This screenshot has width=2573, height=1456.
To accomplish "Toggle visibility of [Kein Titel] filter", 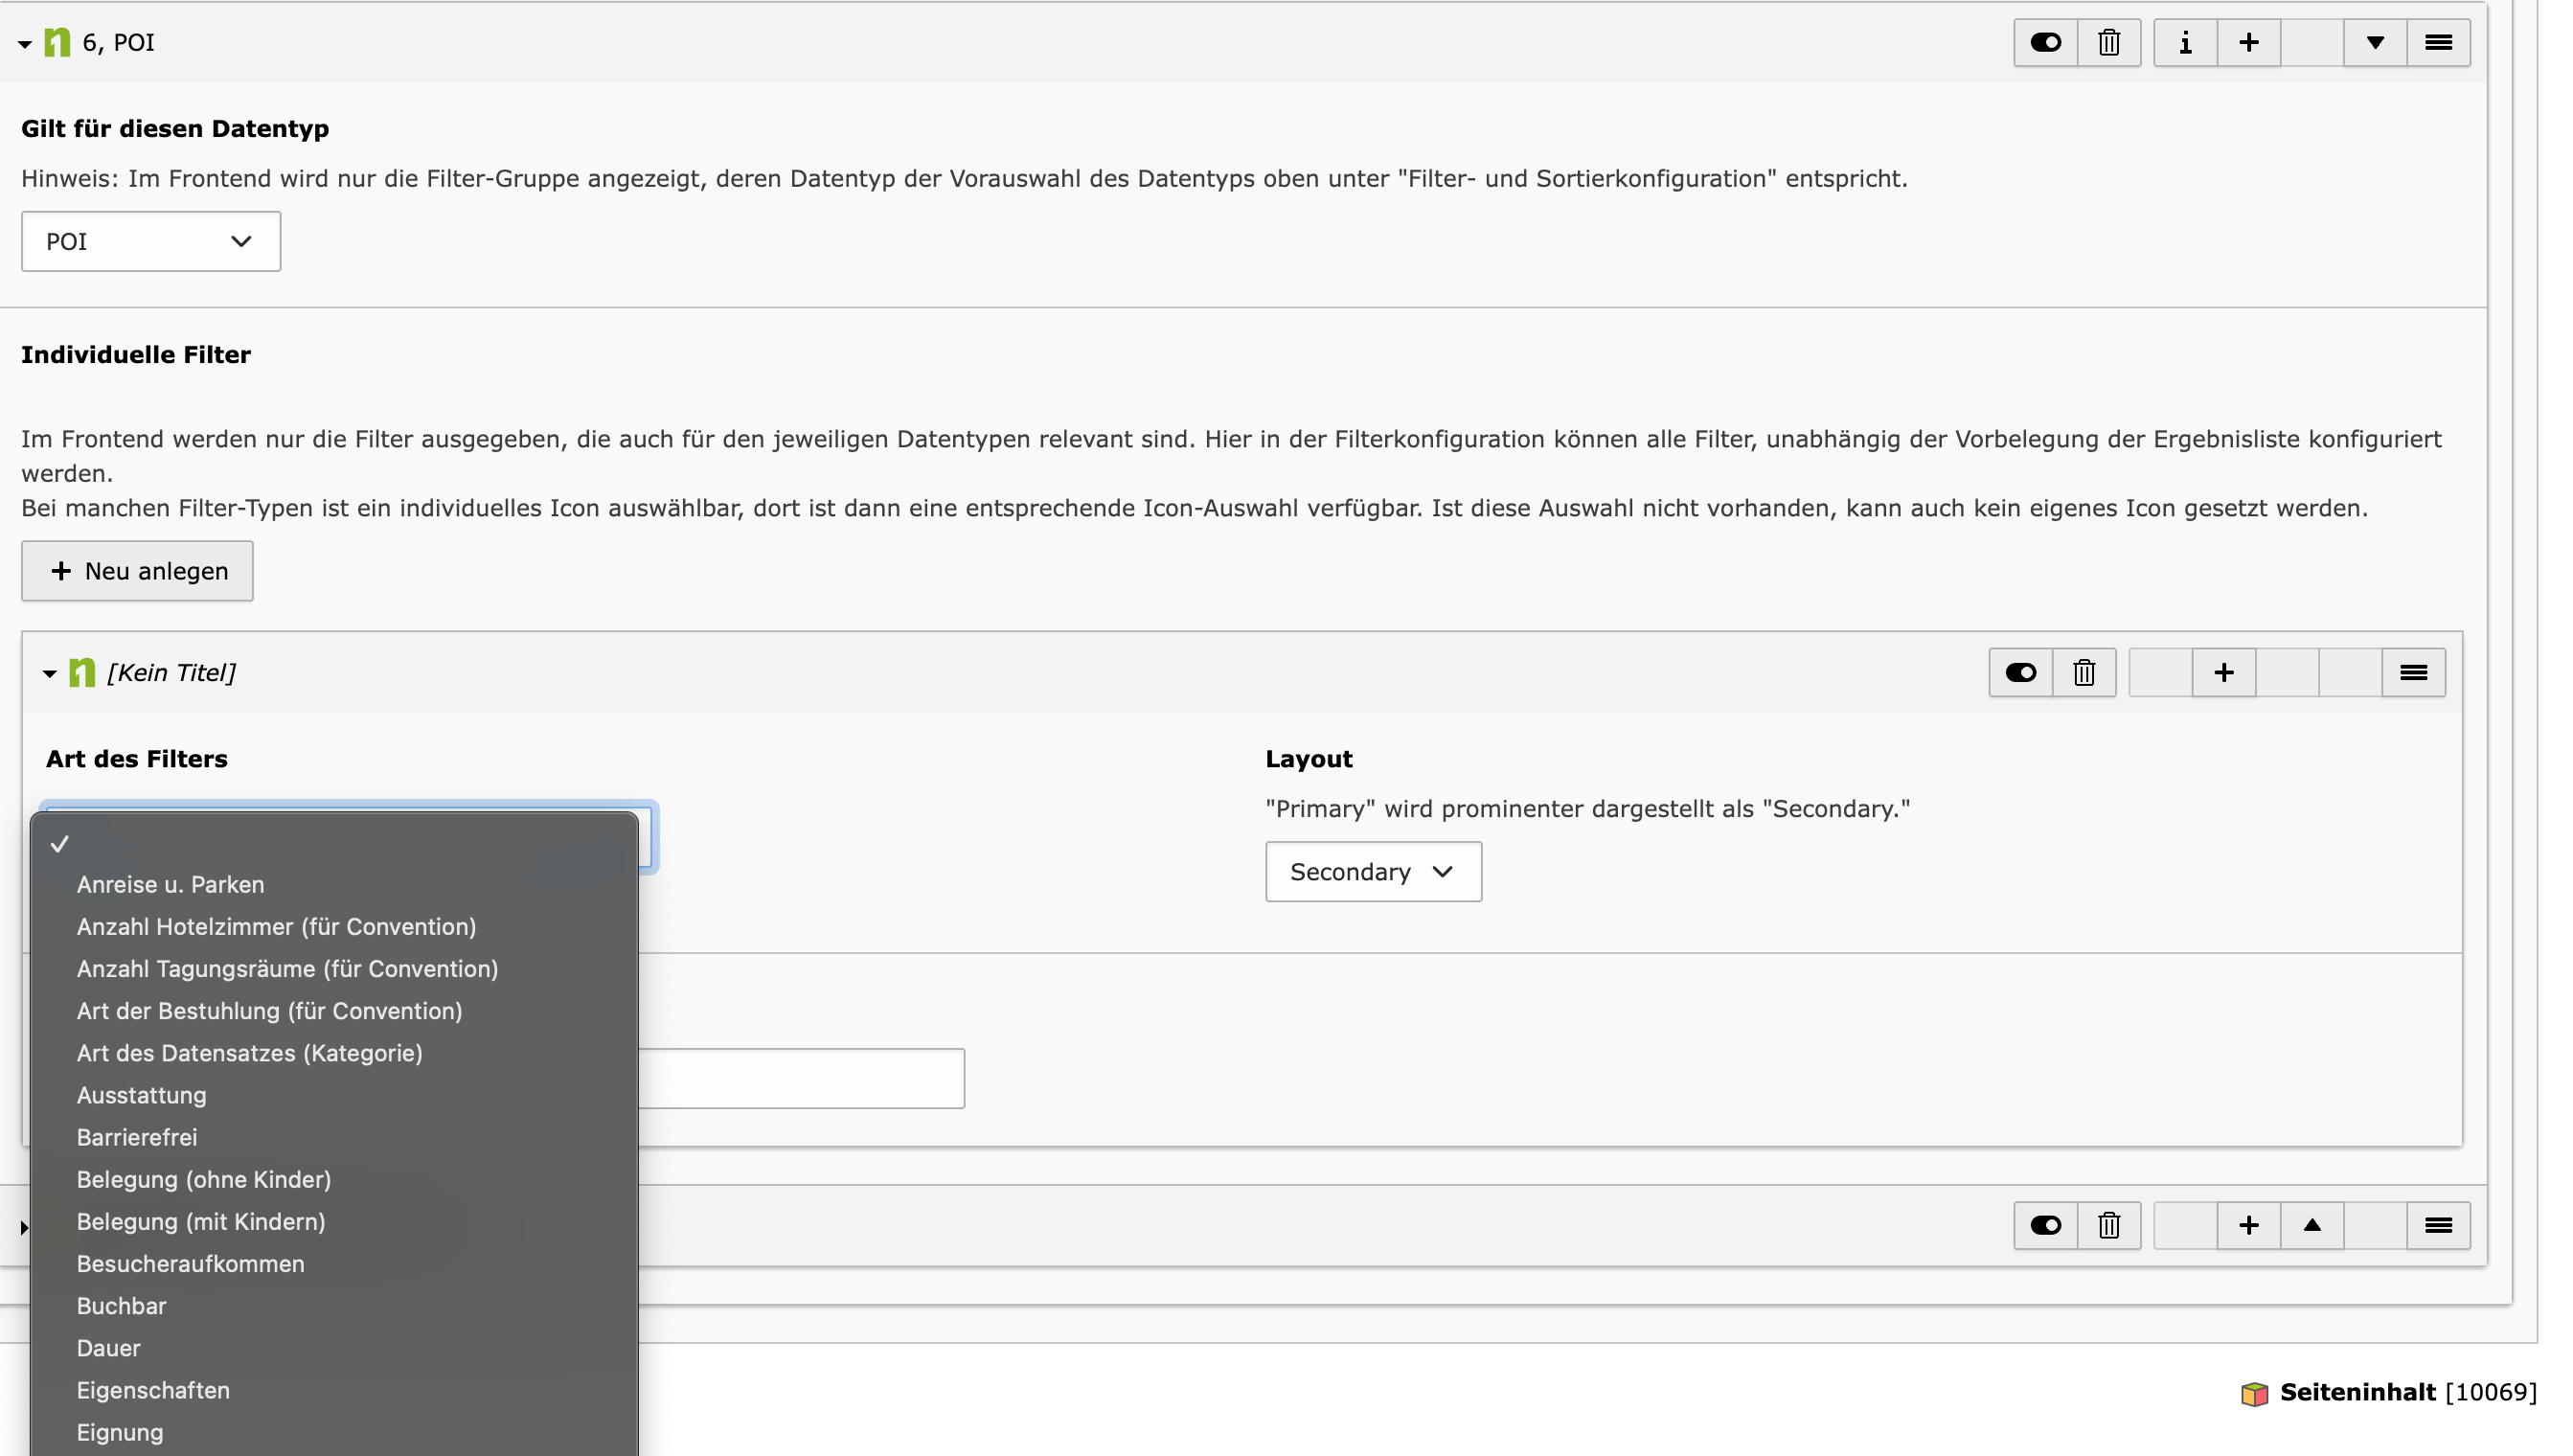I will [x=2020, y=672].
